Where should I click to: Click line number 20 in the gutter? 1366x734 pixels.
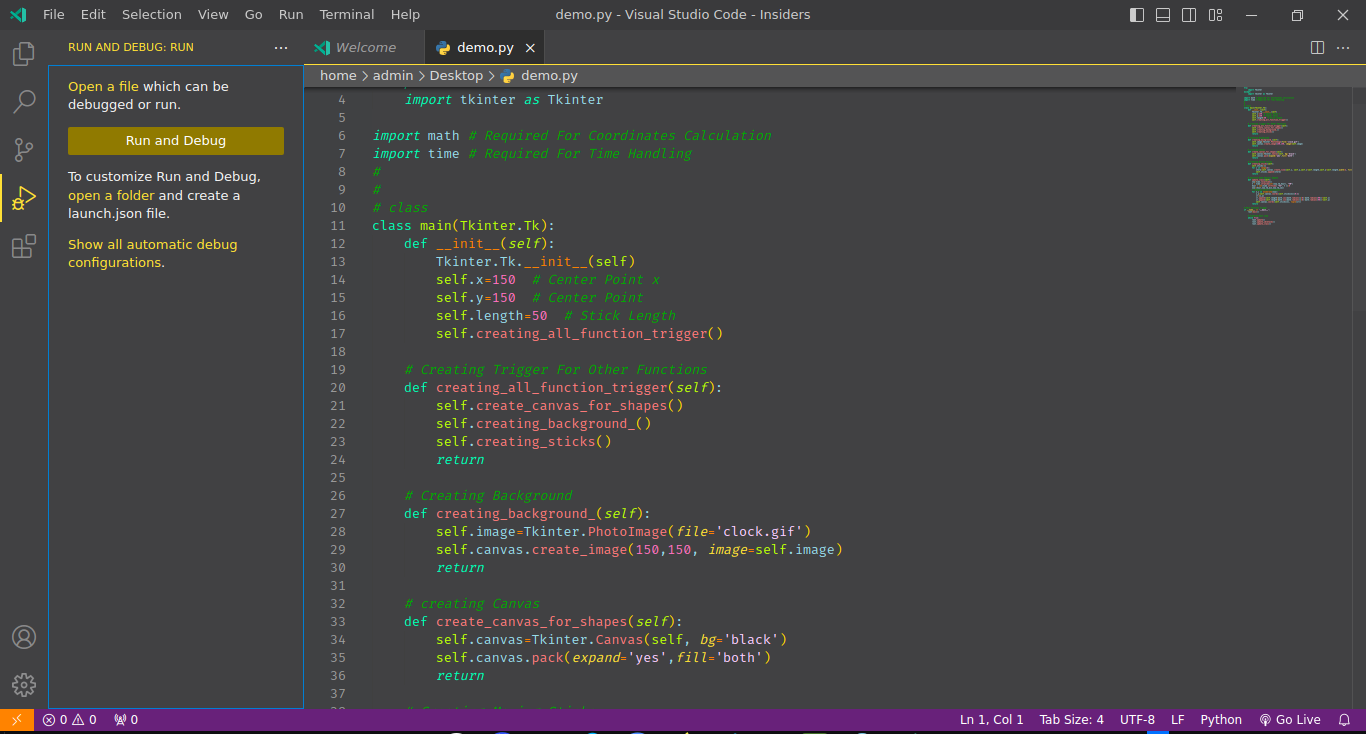click(x=338, y=388)
